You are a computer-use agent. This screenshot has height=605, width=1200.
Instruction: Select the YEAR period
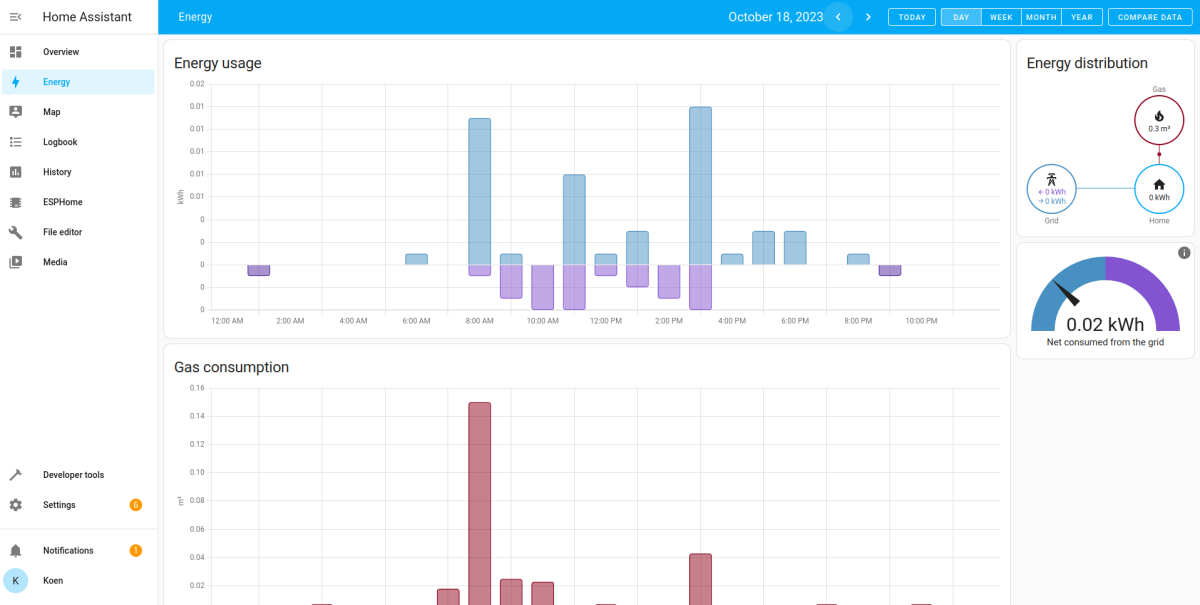pos(1082,17)
